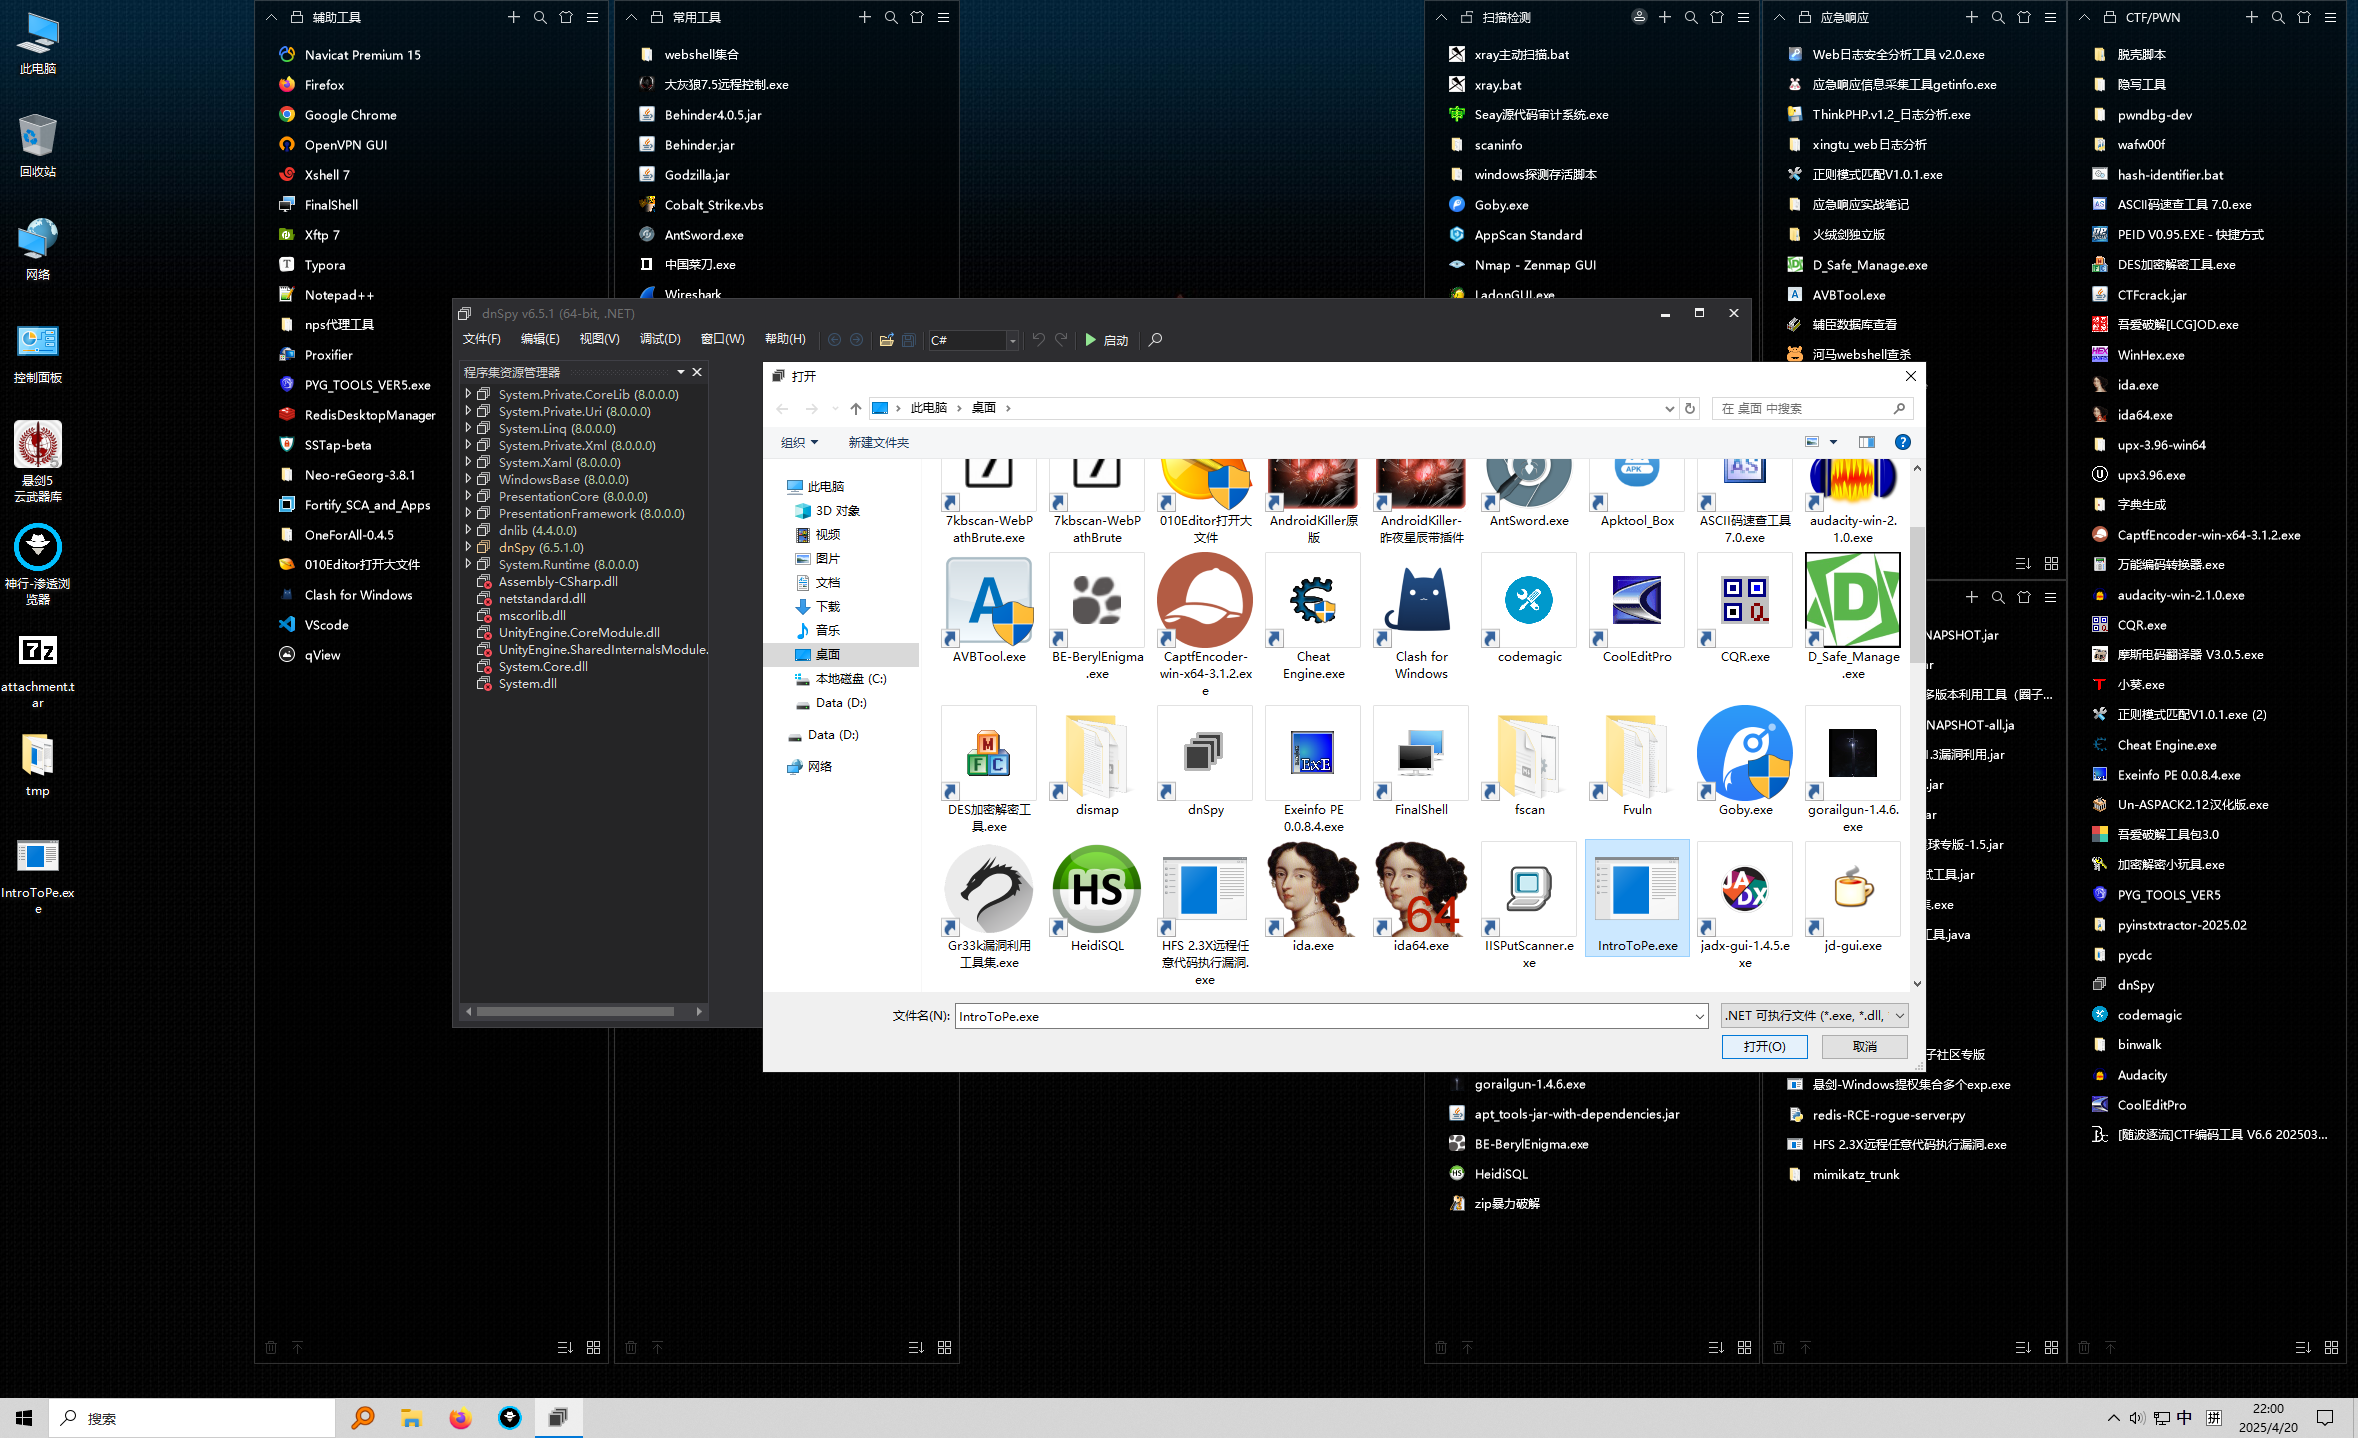Open dnSpy 文件(F) menu
This screenshot has height=1438, width=2358.
tap(481, 339)
